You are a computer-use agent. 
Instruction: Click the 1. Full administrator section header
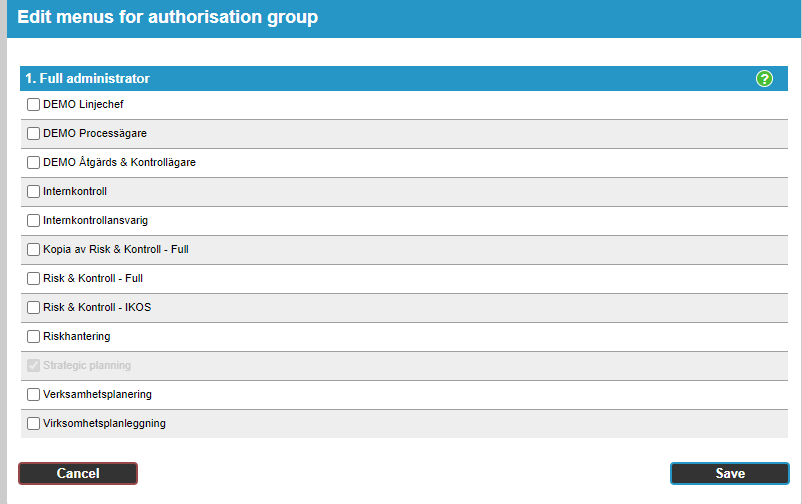404,78
